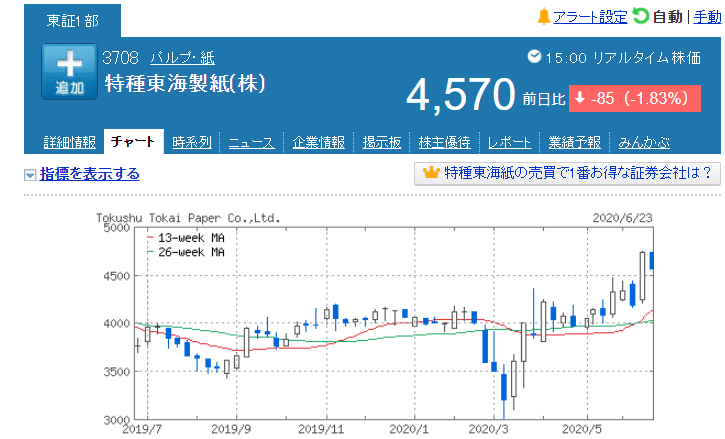The width and height of the screenshot is (725, 439).
Task: Click the crown icon on the broker banner
Action: pyautogui.click(x=431, y=173)
